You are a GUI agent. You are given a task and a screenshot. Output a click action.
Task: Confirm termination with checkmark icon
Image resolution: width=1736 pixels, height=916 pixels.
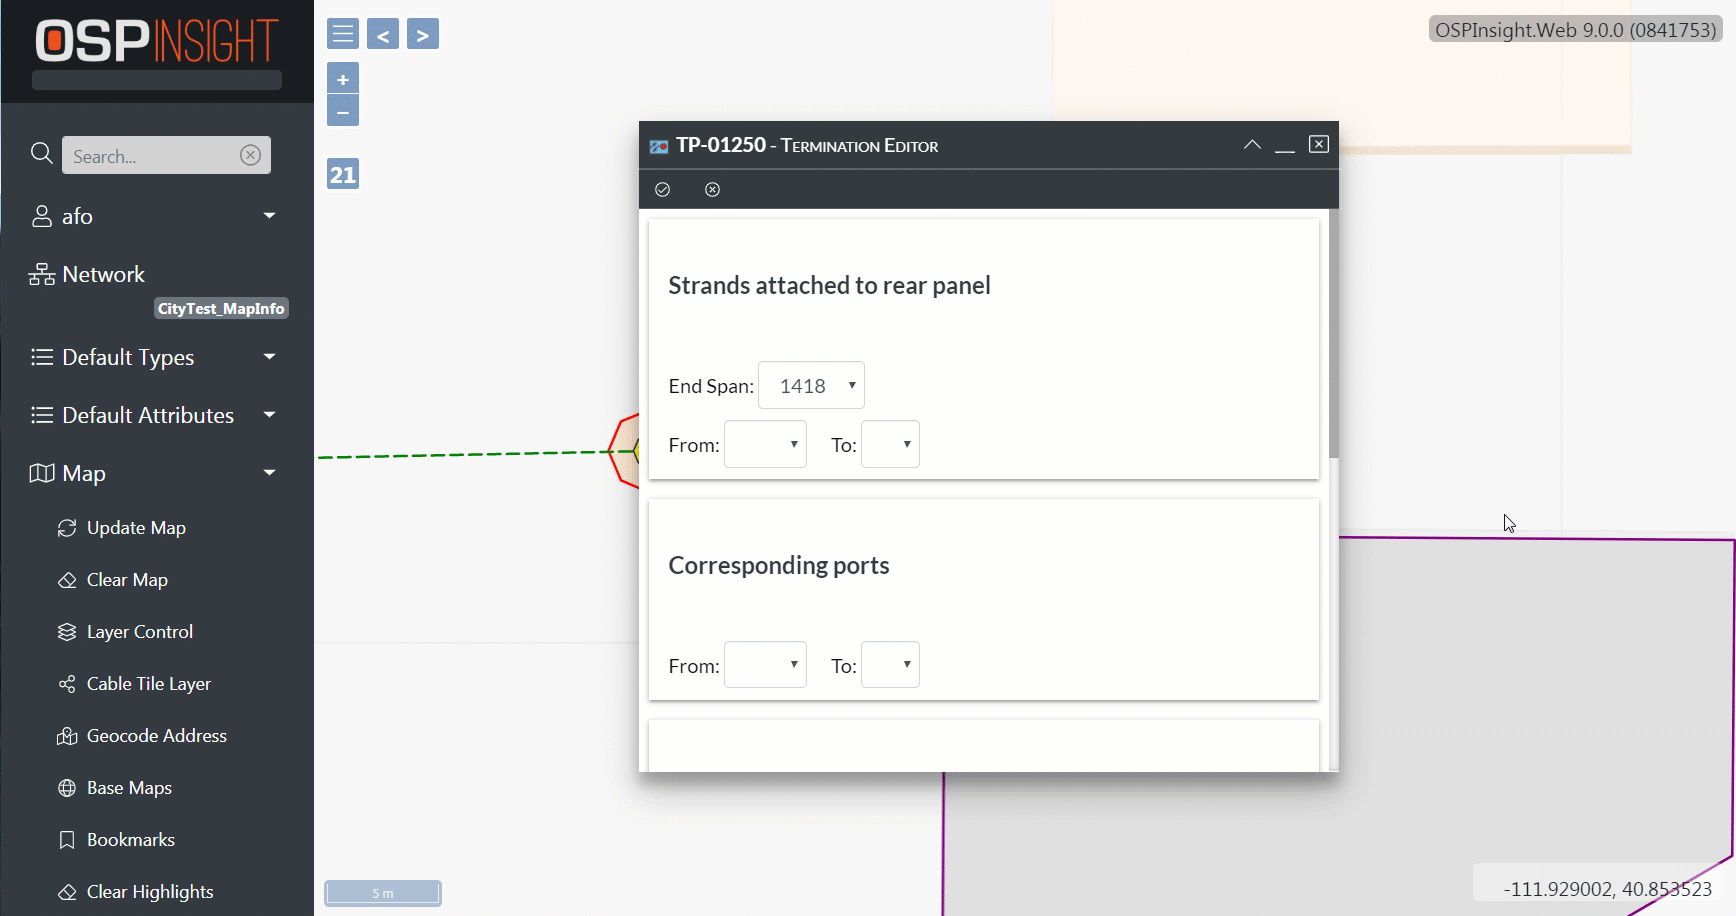662,190
